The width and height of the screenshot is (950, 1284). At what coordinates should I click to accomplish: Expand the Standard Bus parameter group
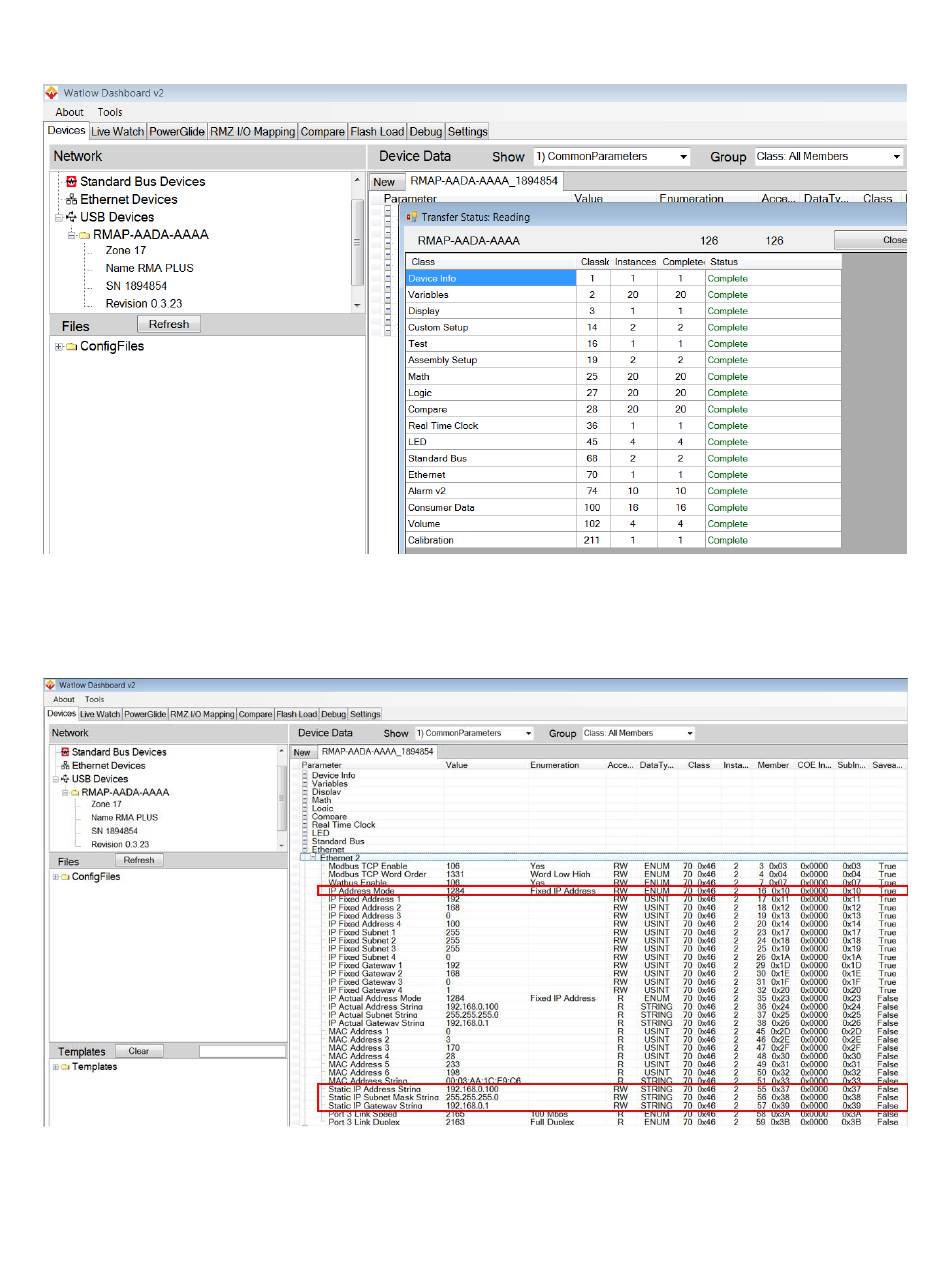pyautogui.click(x=306, y=842)
